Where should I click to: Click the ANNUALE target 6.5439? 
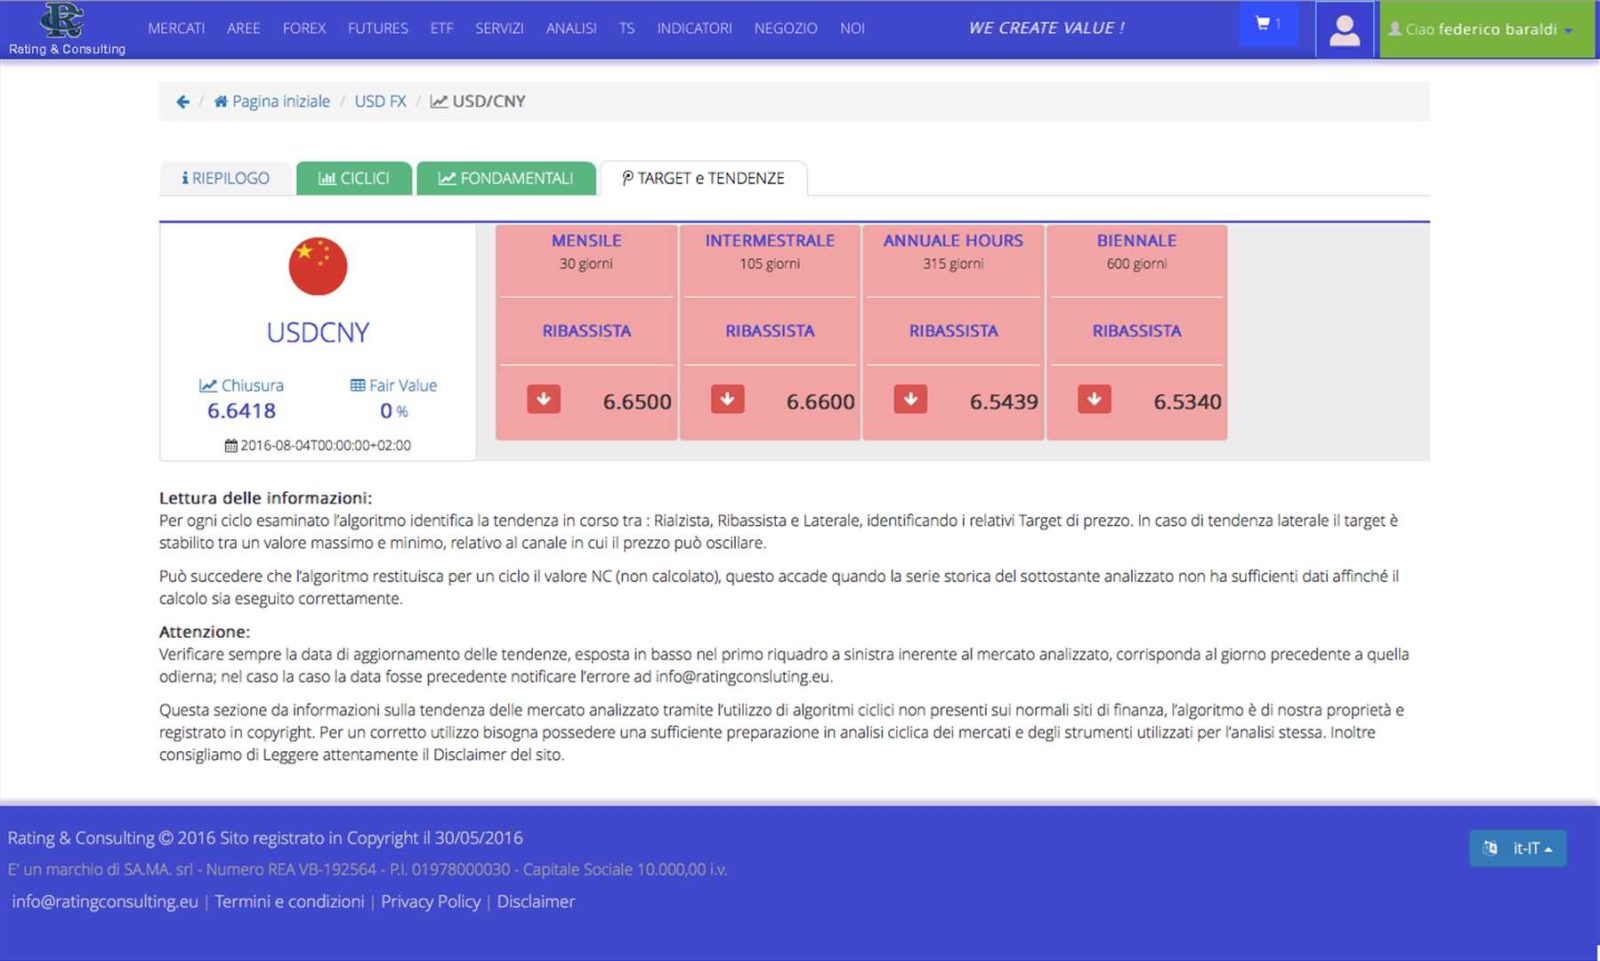[x=1004, y=401]
